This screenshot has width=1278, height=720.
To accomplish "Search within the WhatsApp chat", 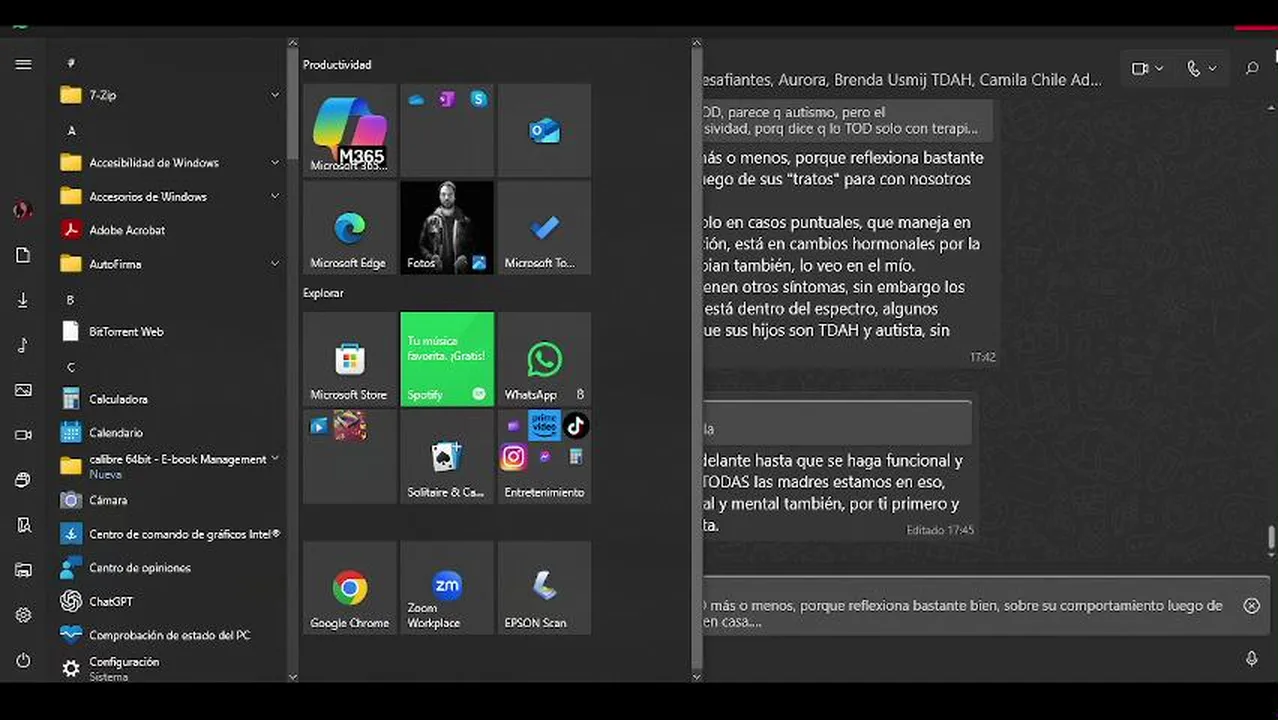I will coord(1252,69).
